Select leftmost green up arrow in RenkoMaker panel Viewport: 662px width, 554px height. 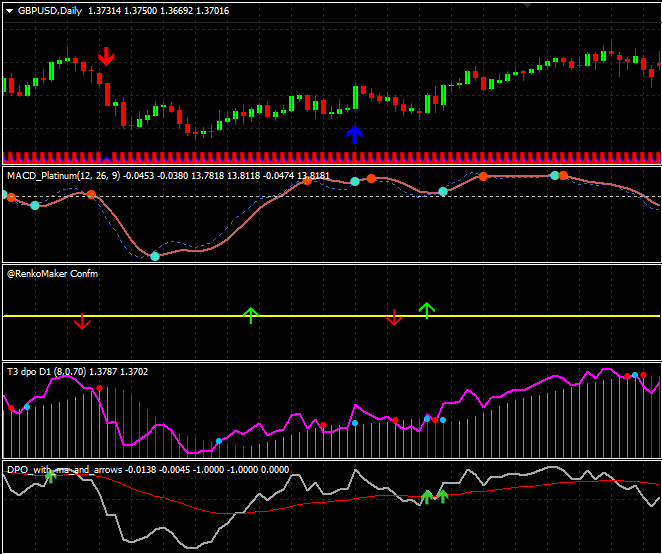[x=251, y=315]
